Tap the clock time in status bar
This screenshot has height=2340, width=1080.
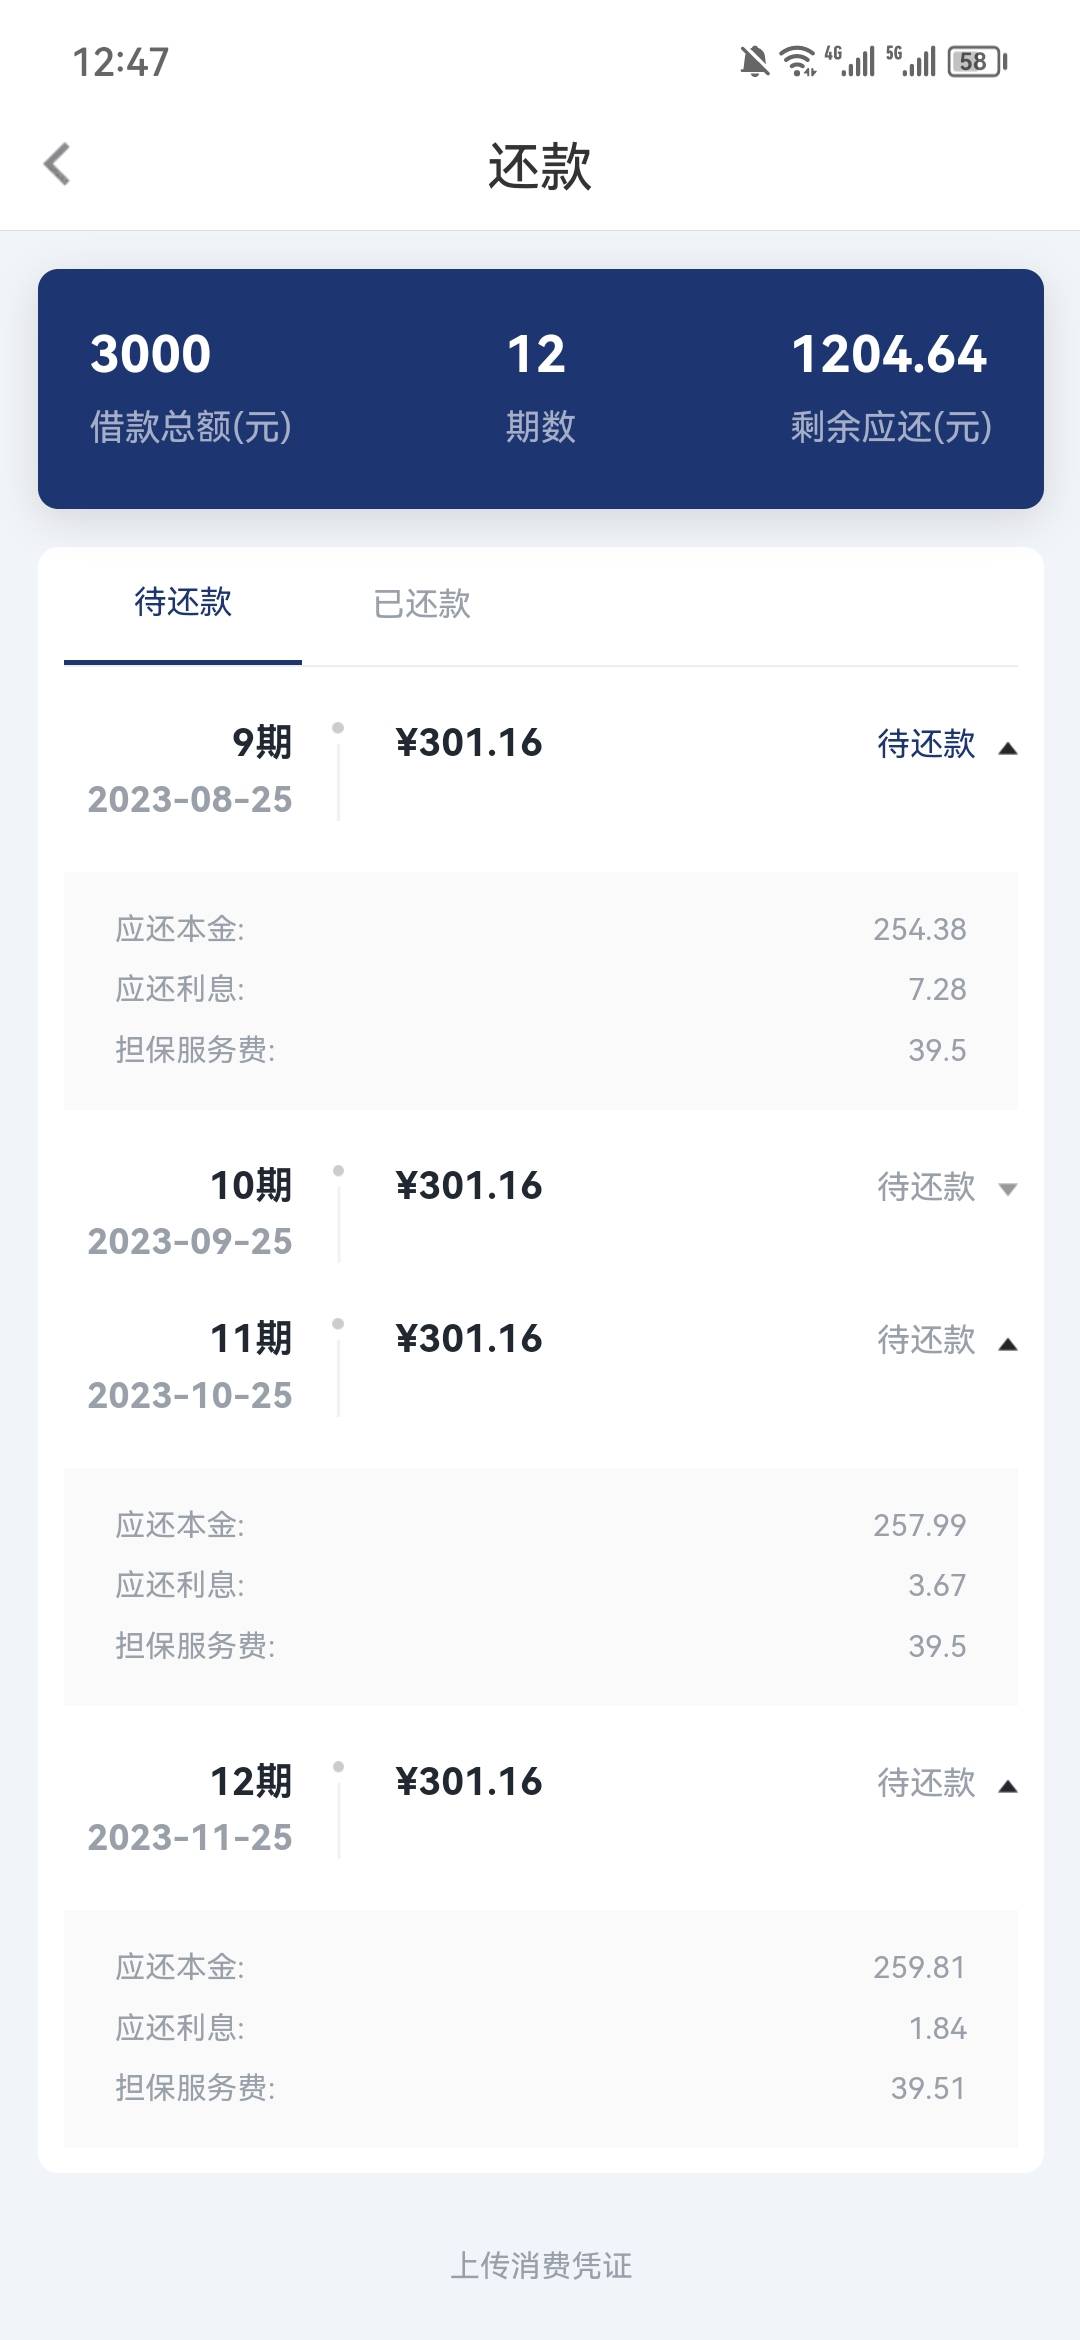(121, 62)
